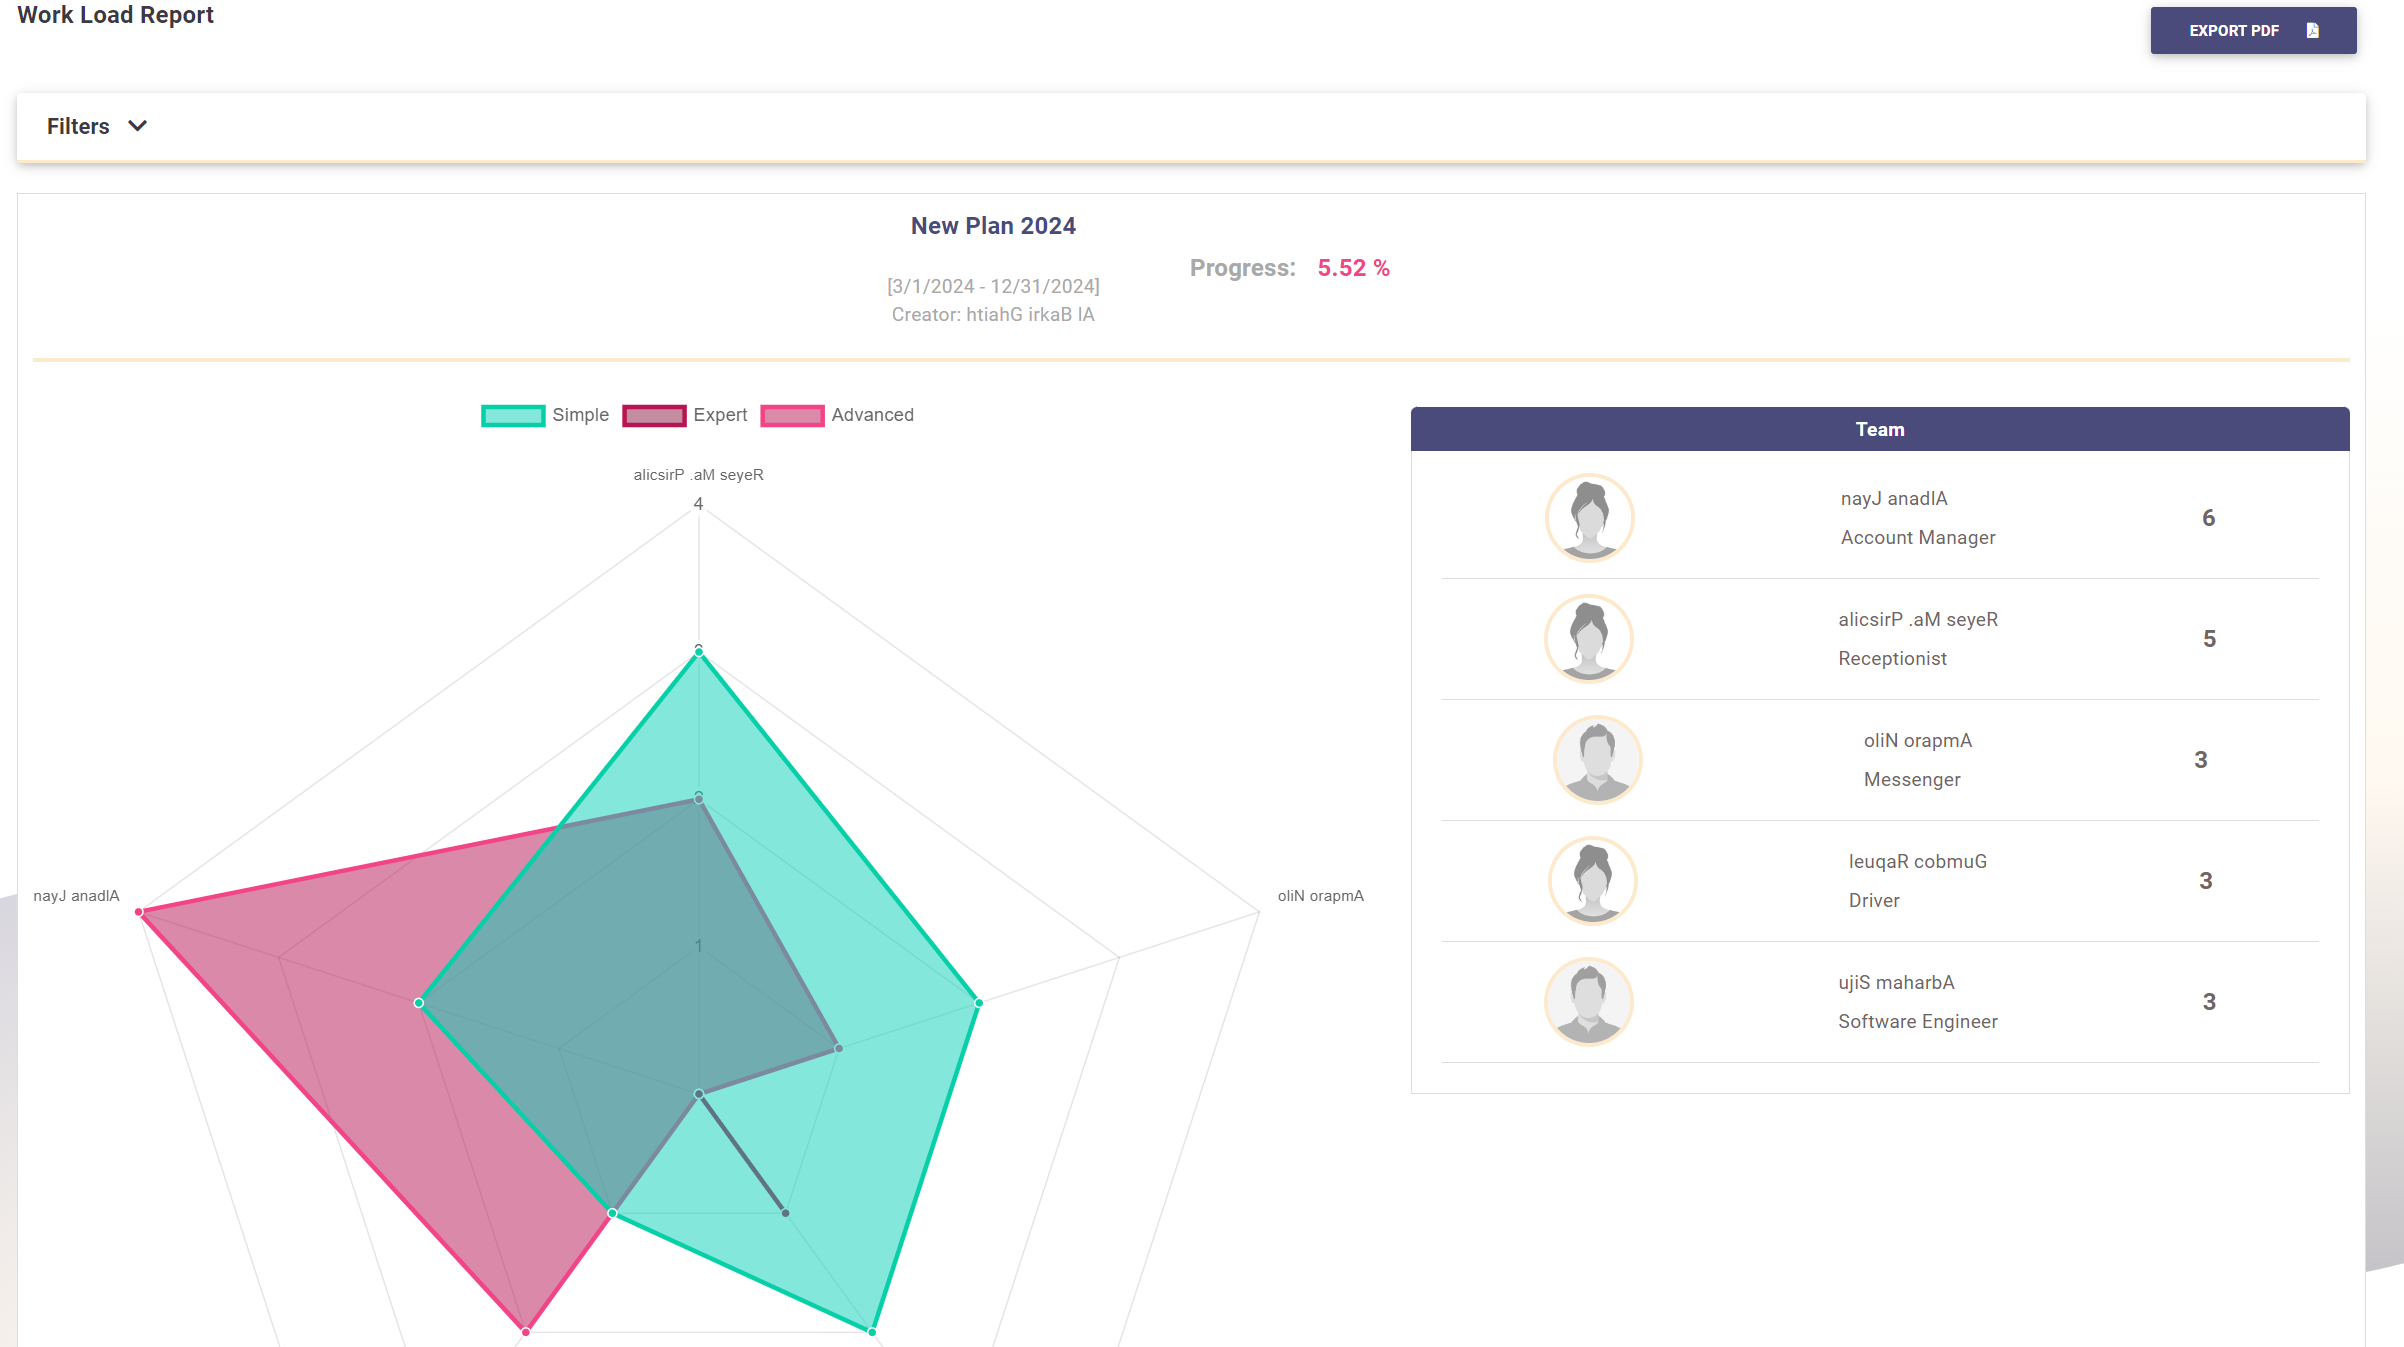
Task: Click nayJ anadlA avatar icon
Action: (1589, 518)
